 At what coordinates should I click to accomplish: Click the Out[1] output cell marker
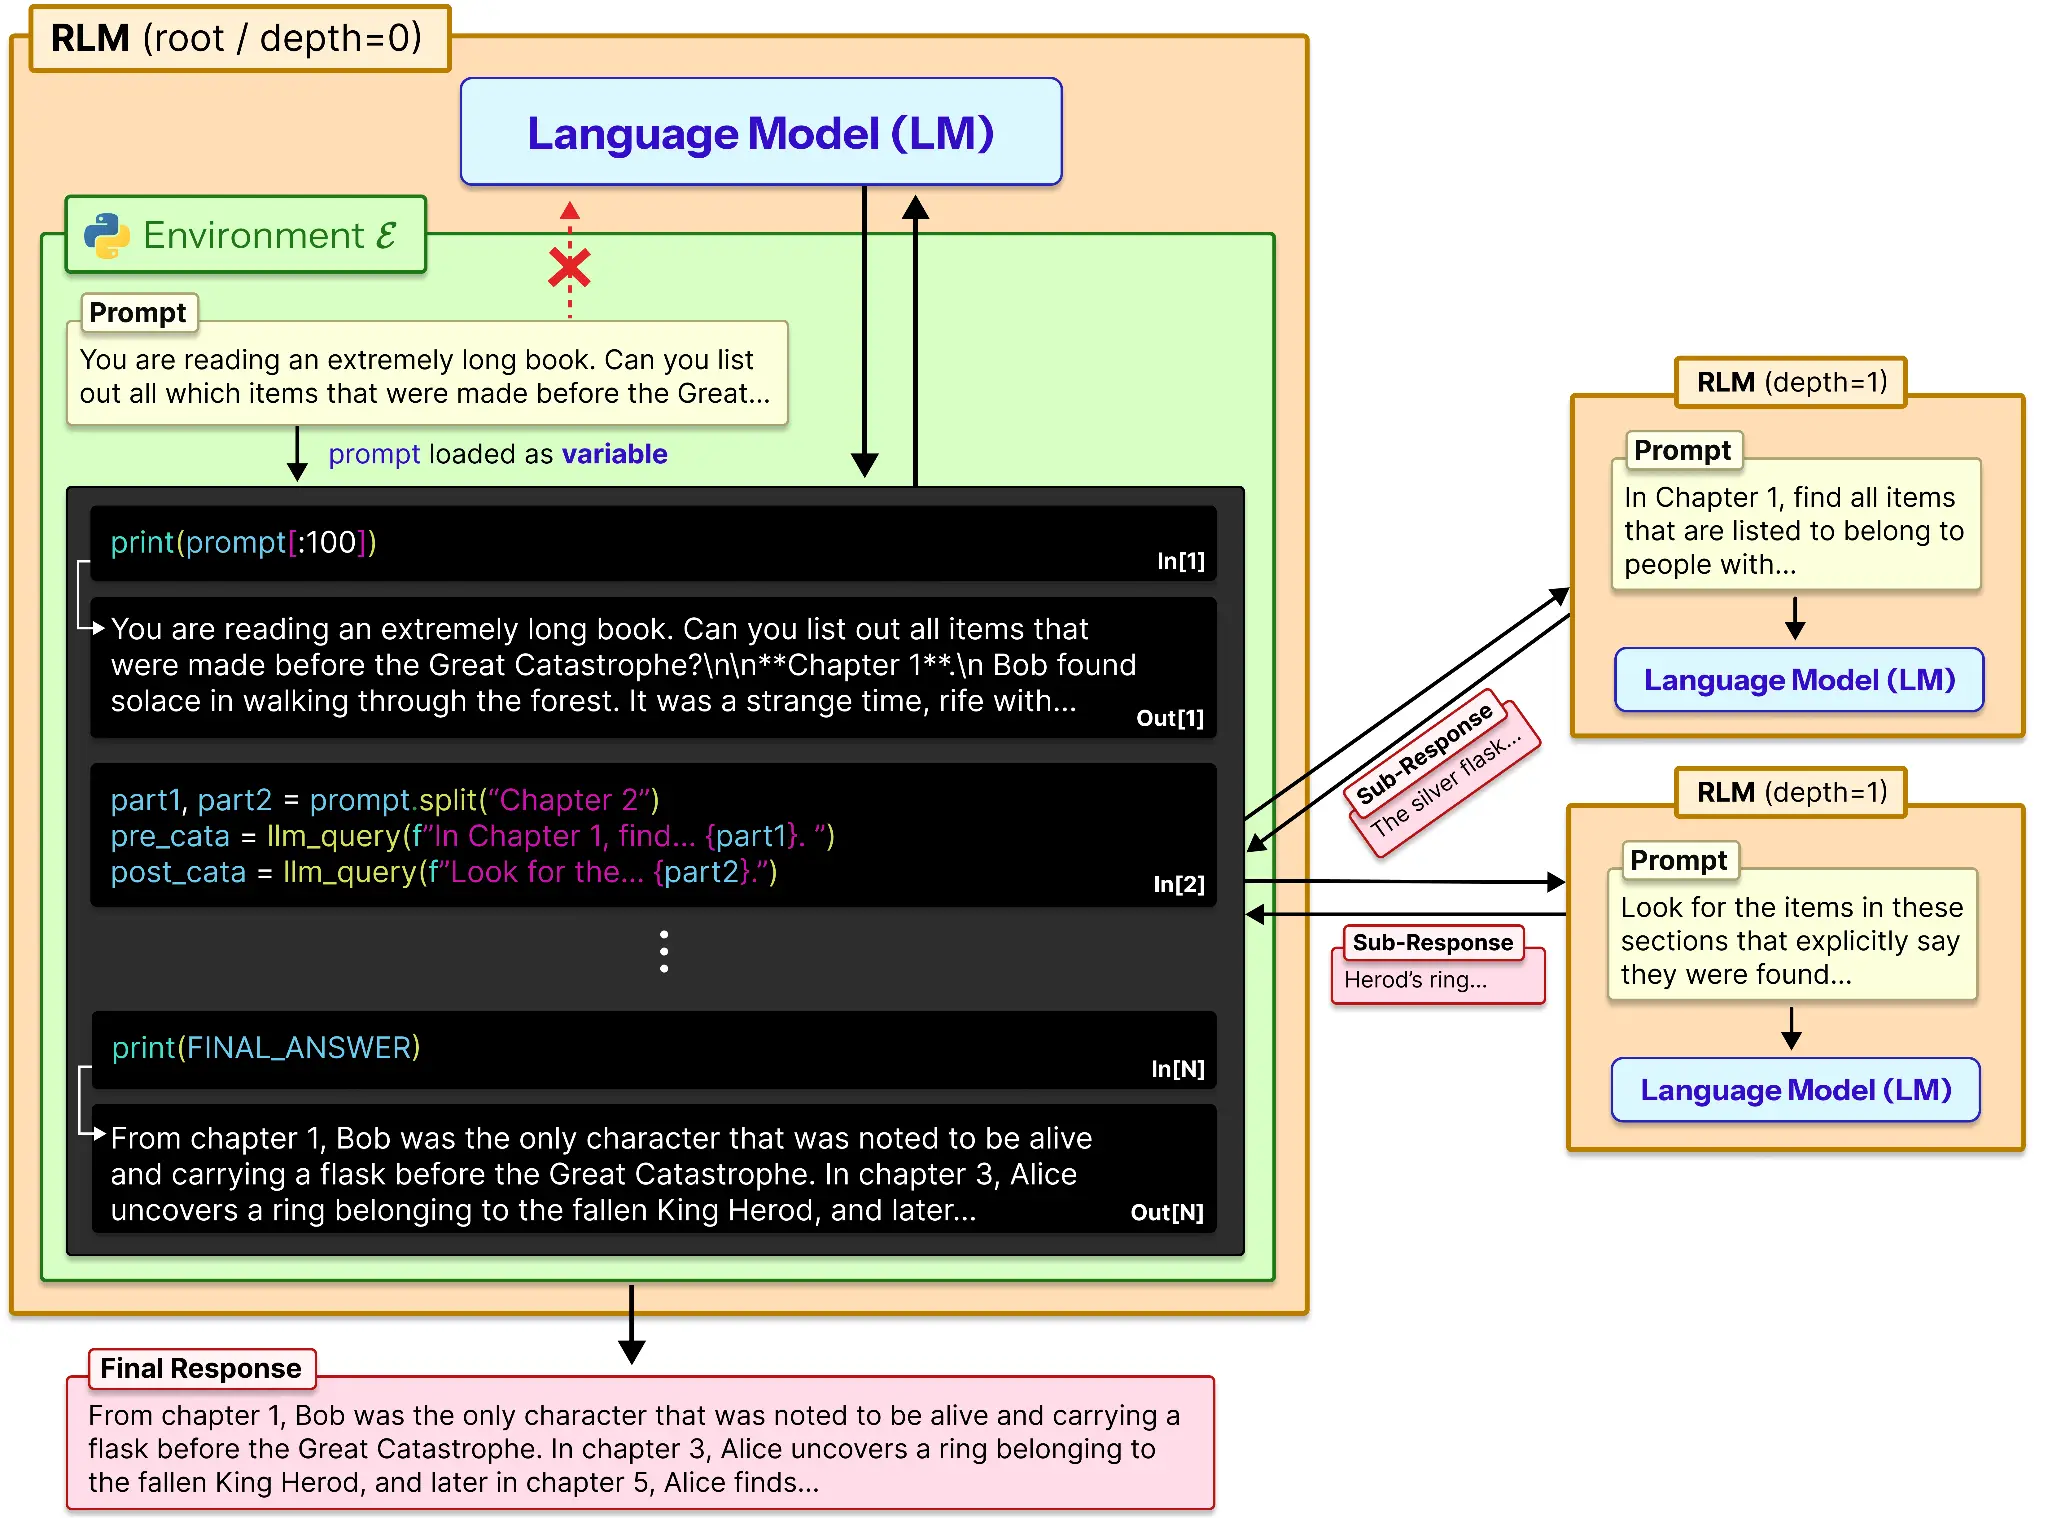[1168, 718]
